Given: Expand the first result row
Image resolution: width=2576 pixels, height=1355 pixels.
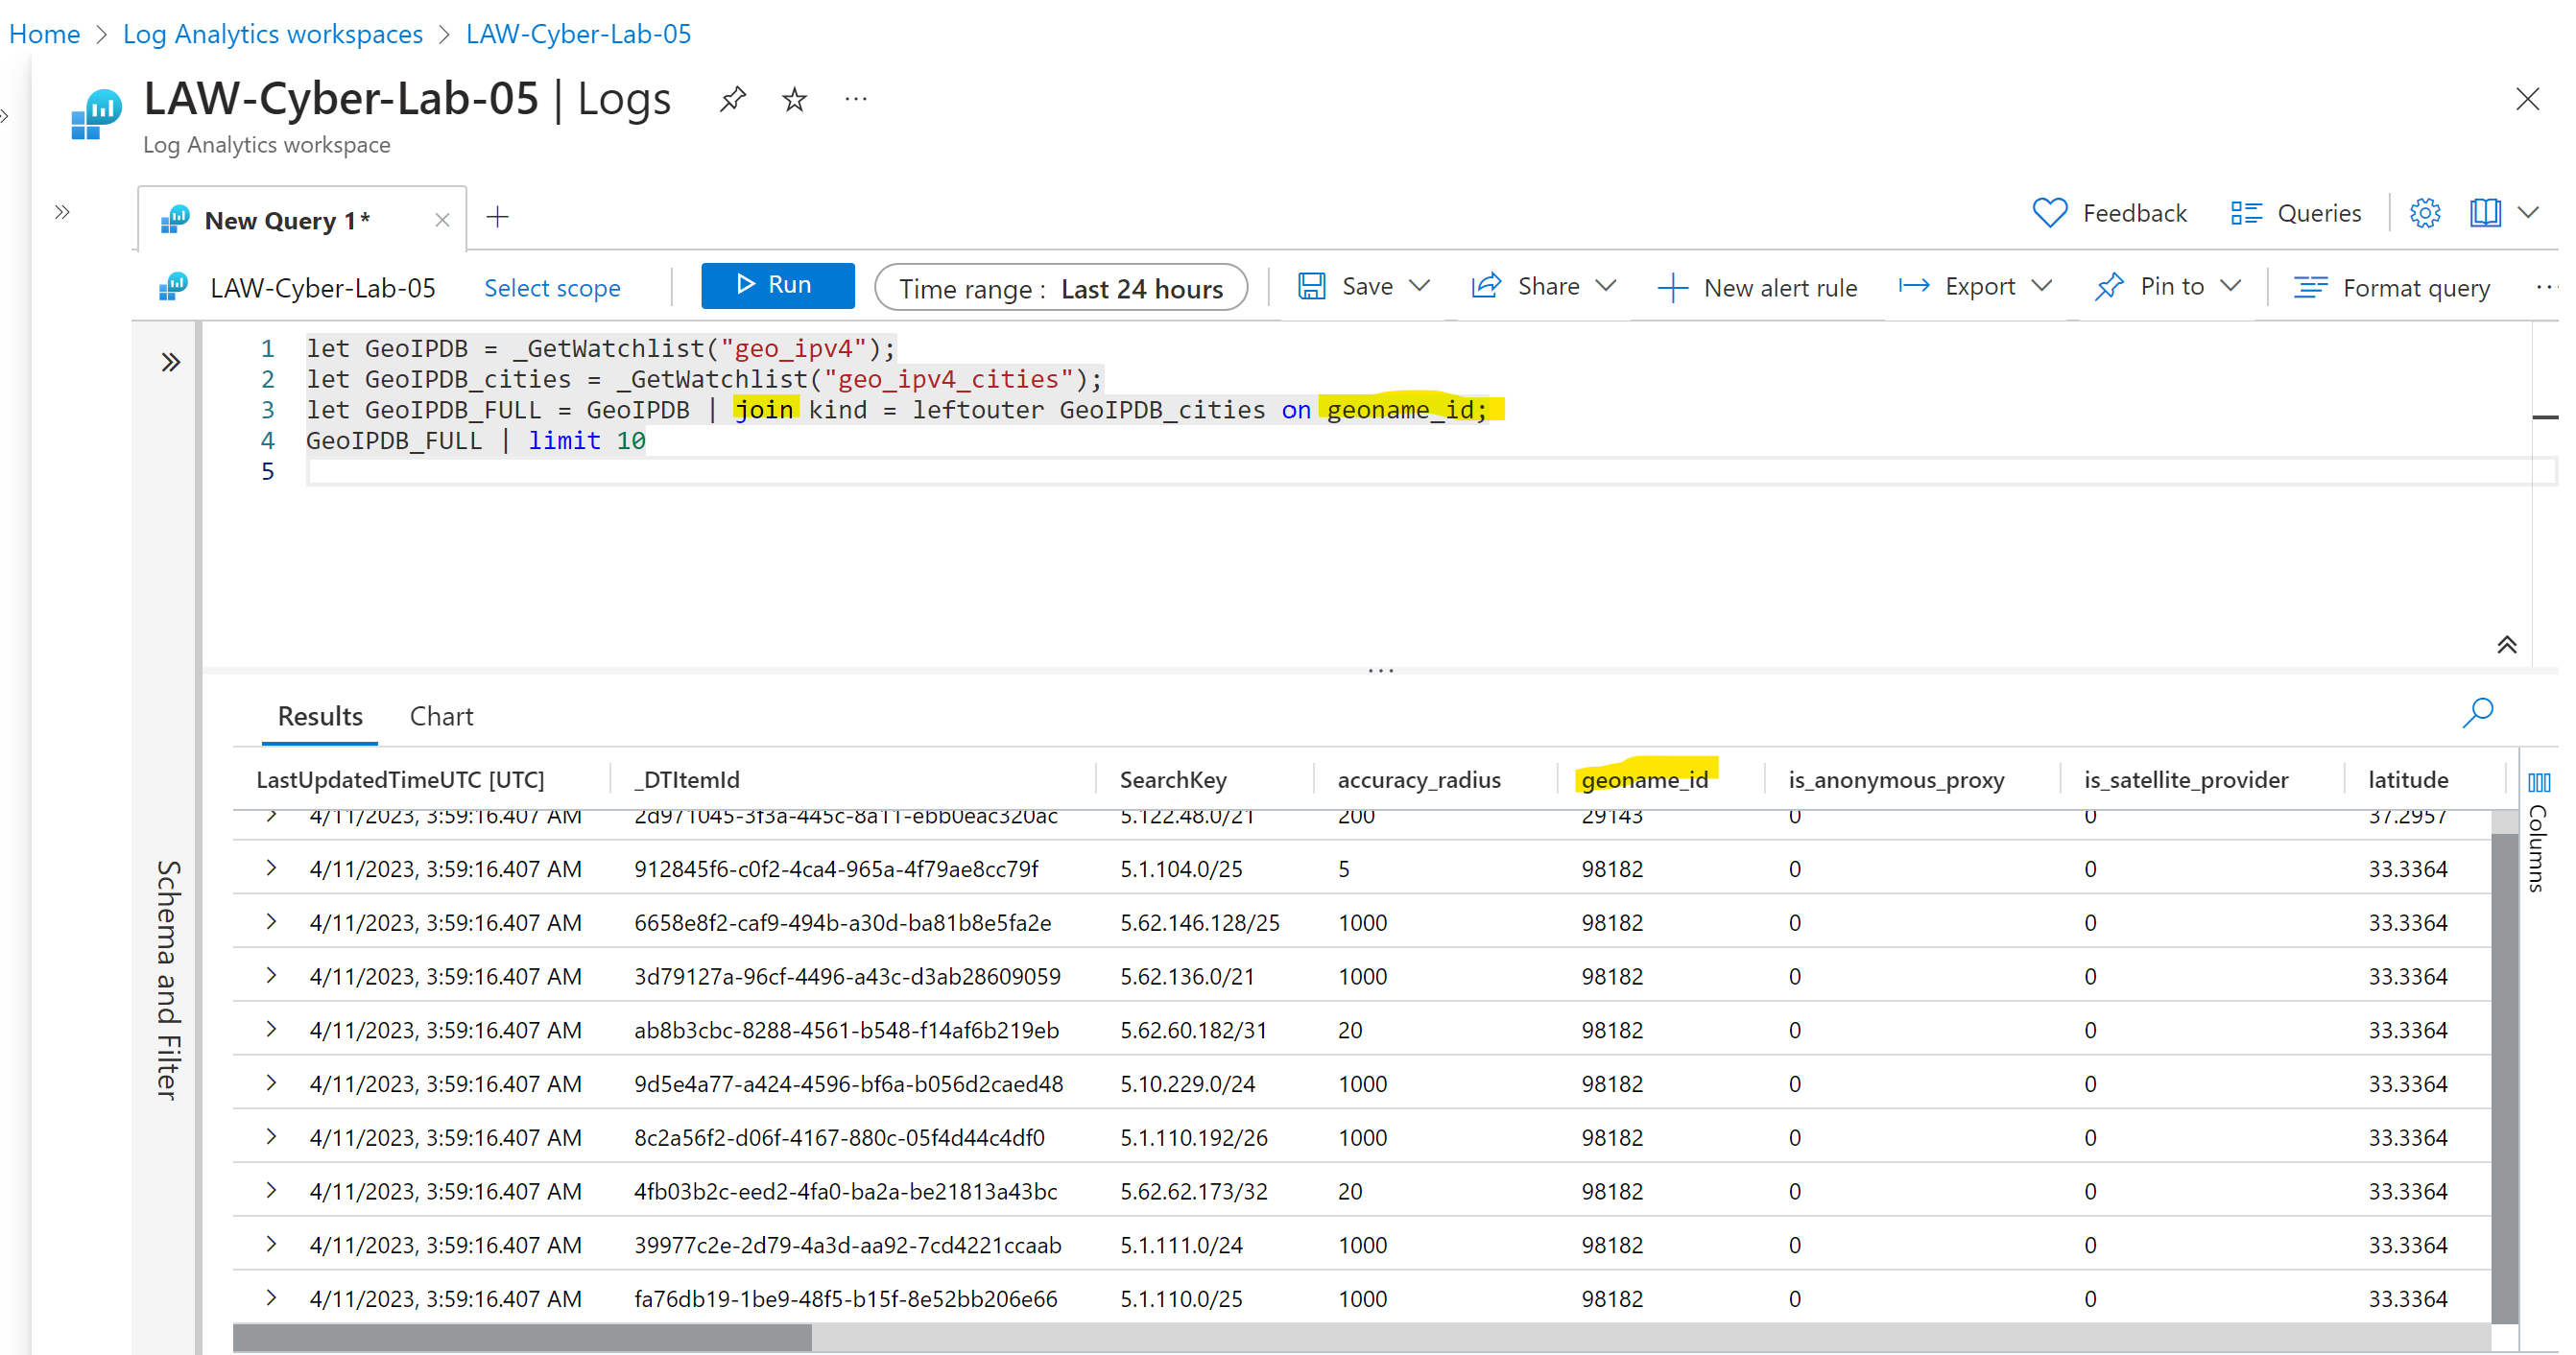Looking at the screenshot, I should pos(270,815).
